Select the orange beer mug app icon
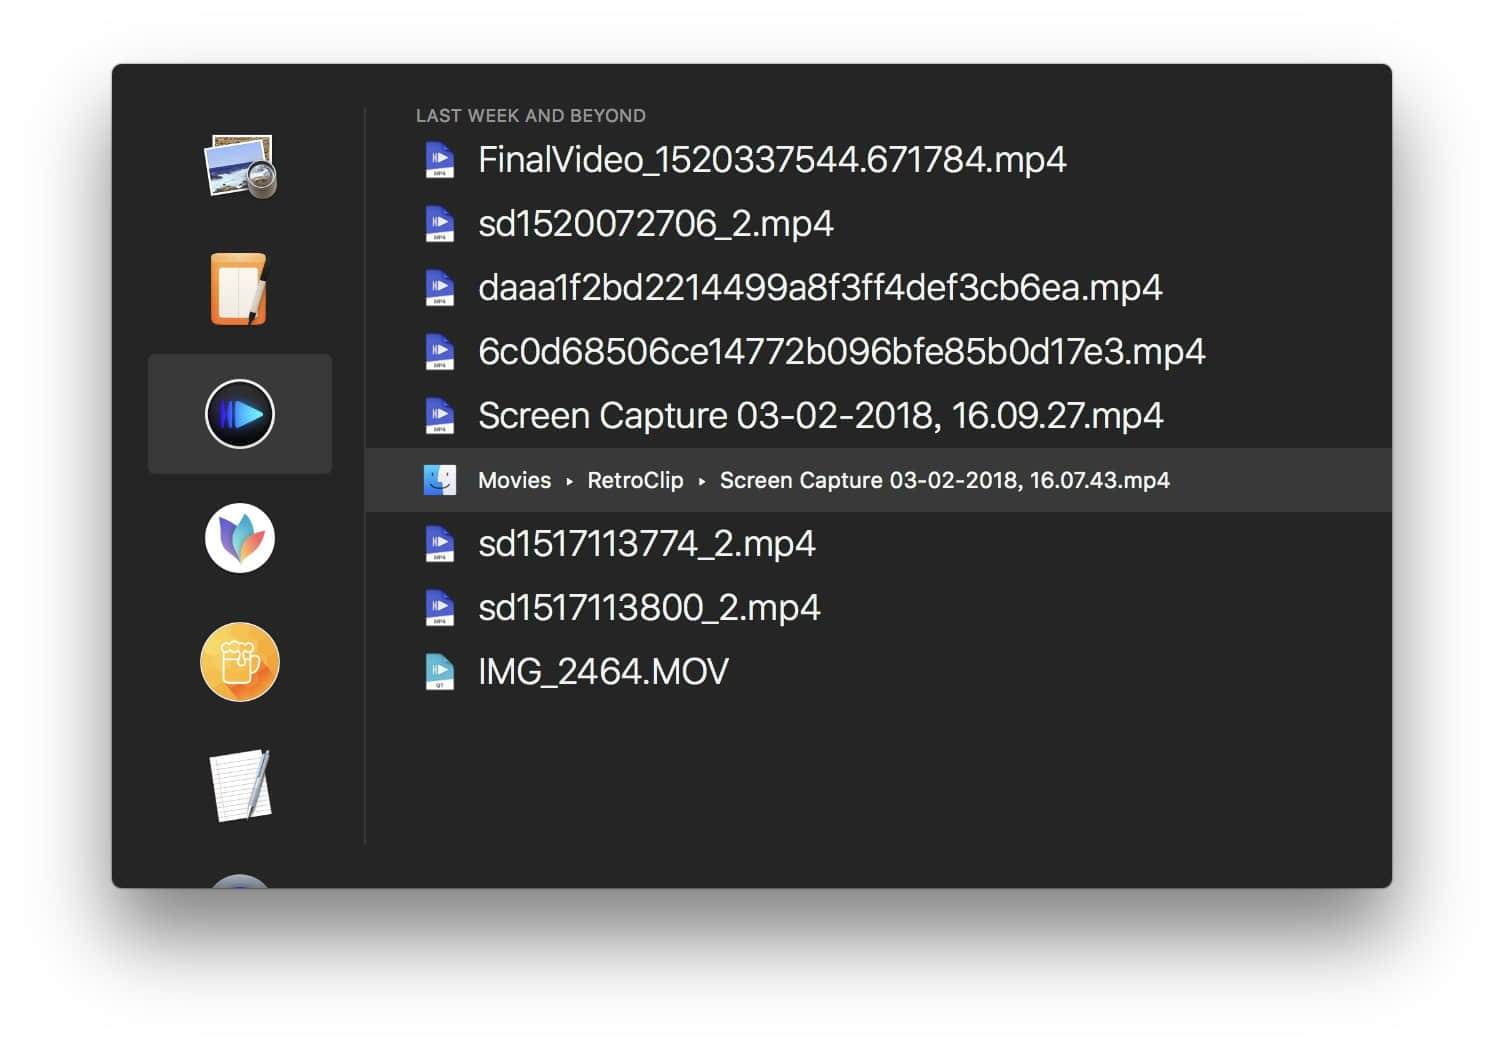 tap(240, 662)
